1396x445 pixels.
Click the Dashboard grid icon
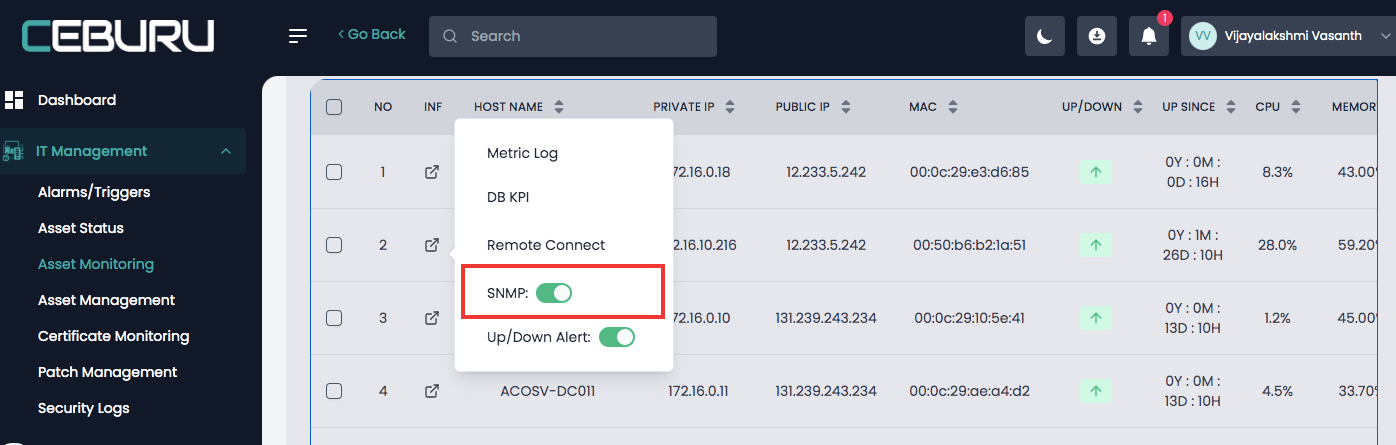pyautogui.click(x=14, y=100)
